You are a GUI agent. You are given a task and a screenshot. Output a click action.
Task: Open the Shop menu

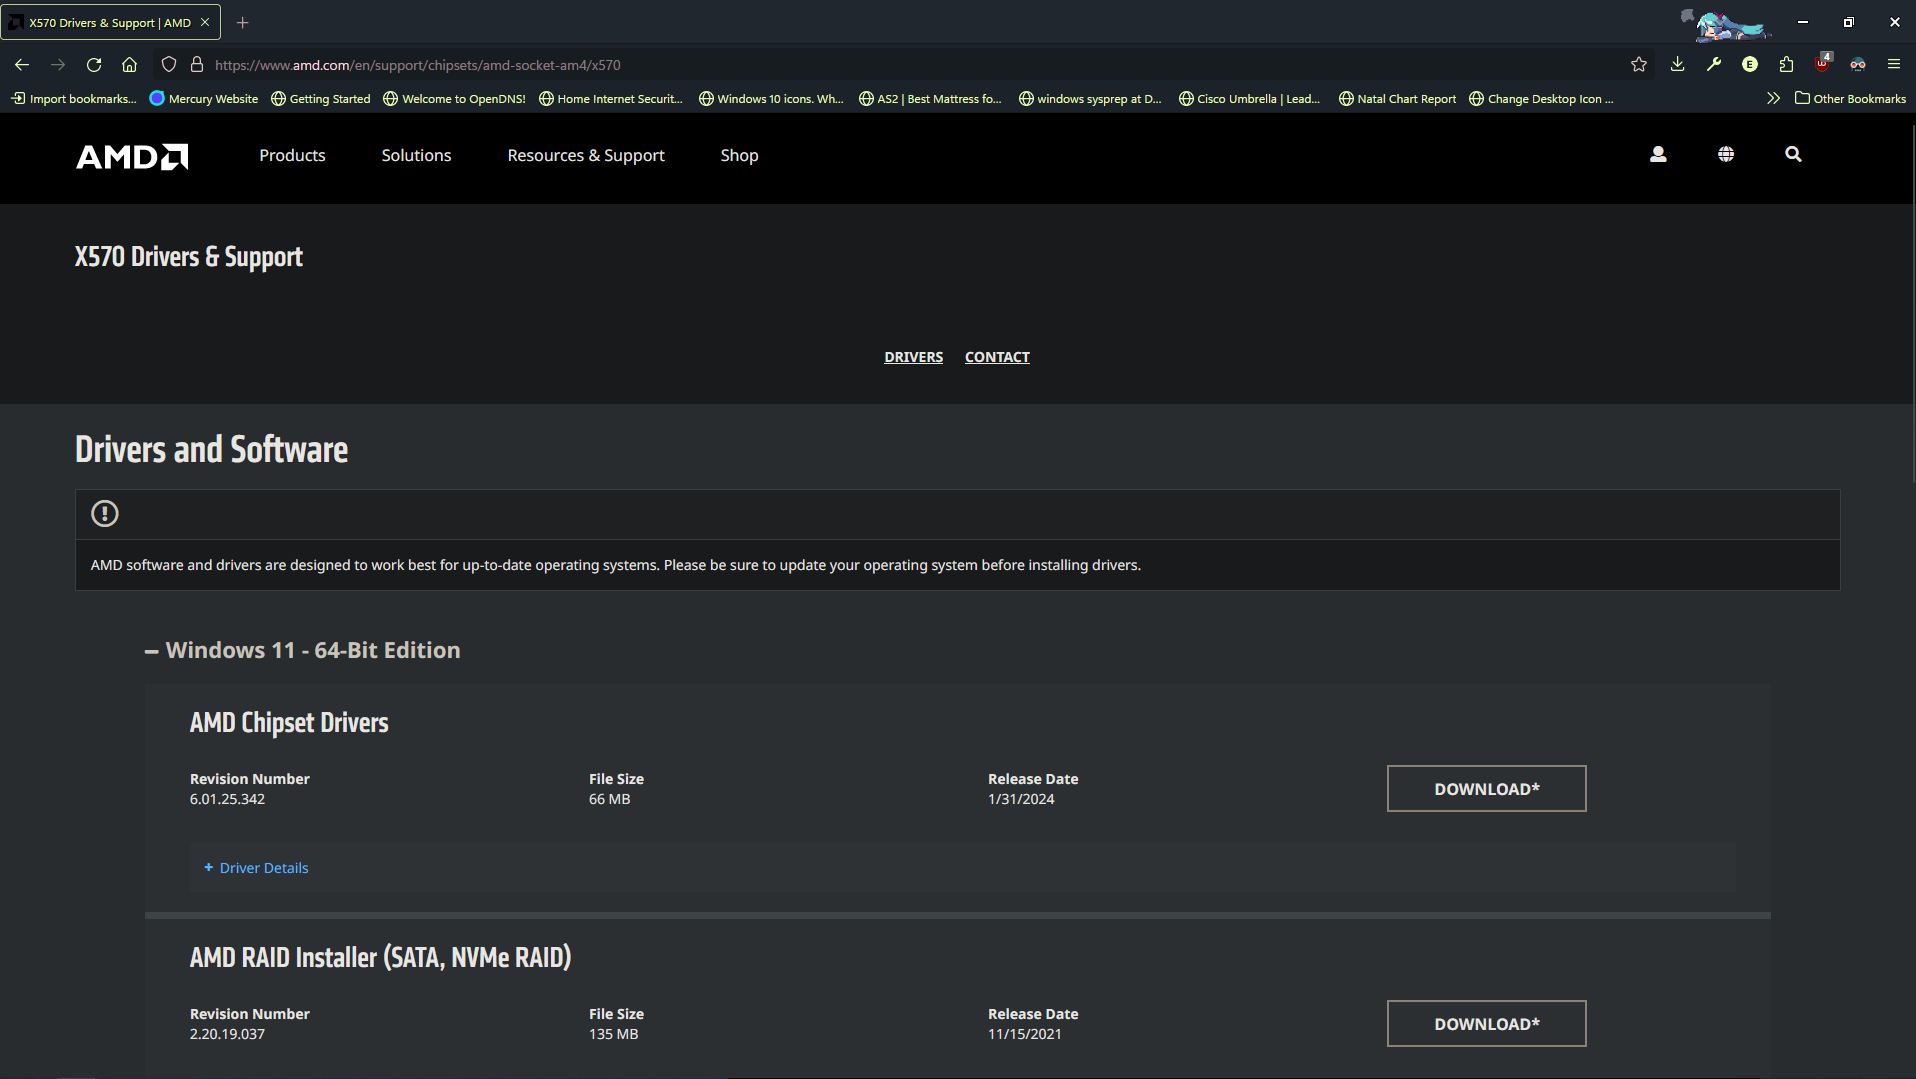click(739, 155)
